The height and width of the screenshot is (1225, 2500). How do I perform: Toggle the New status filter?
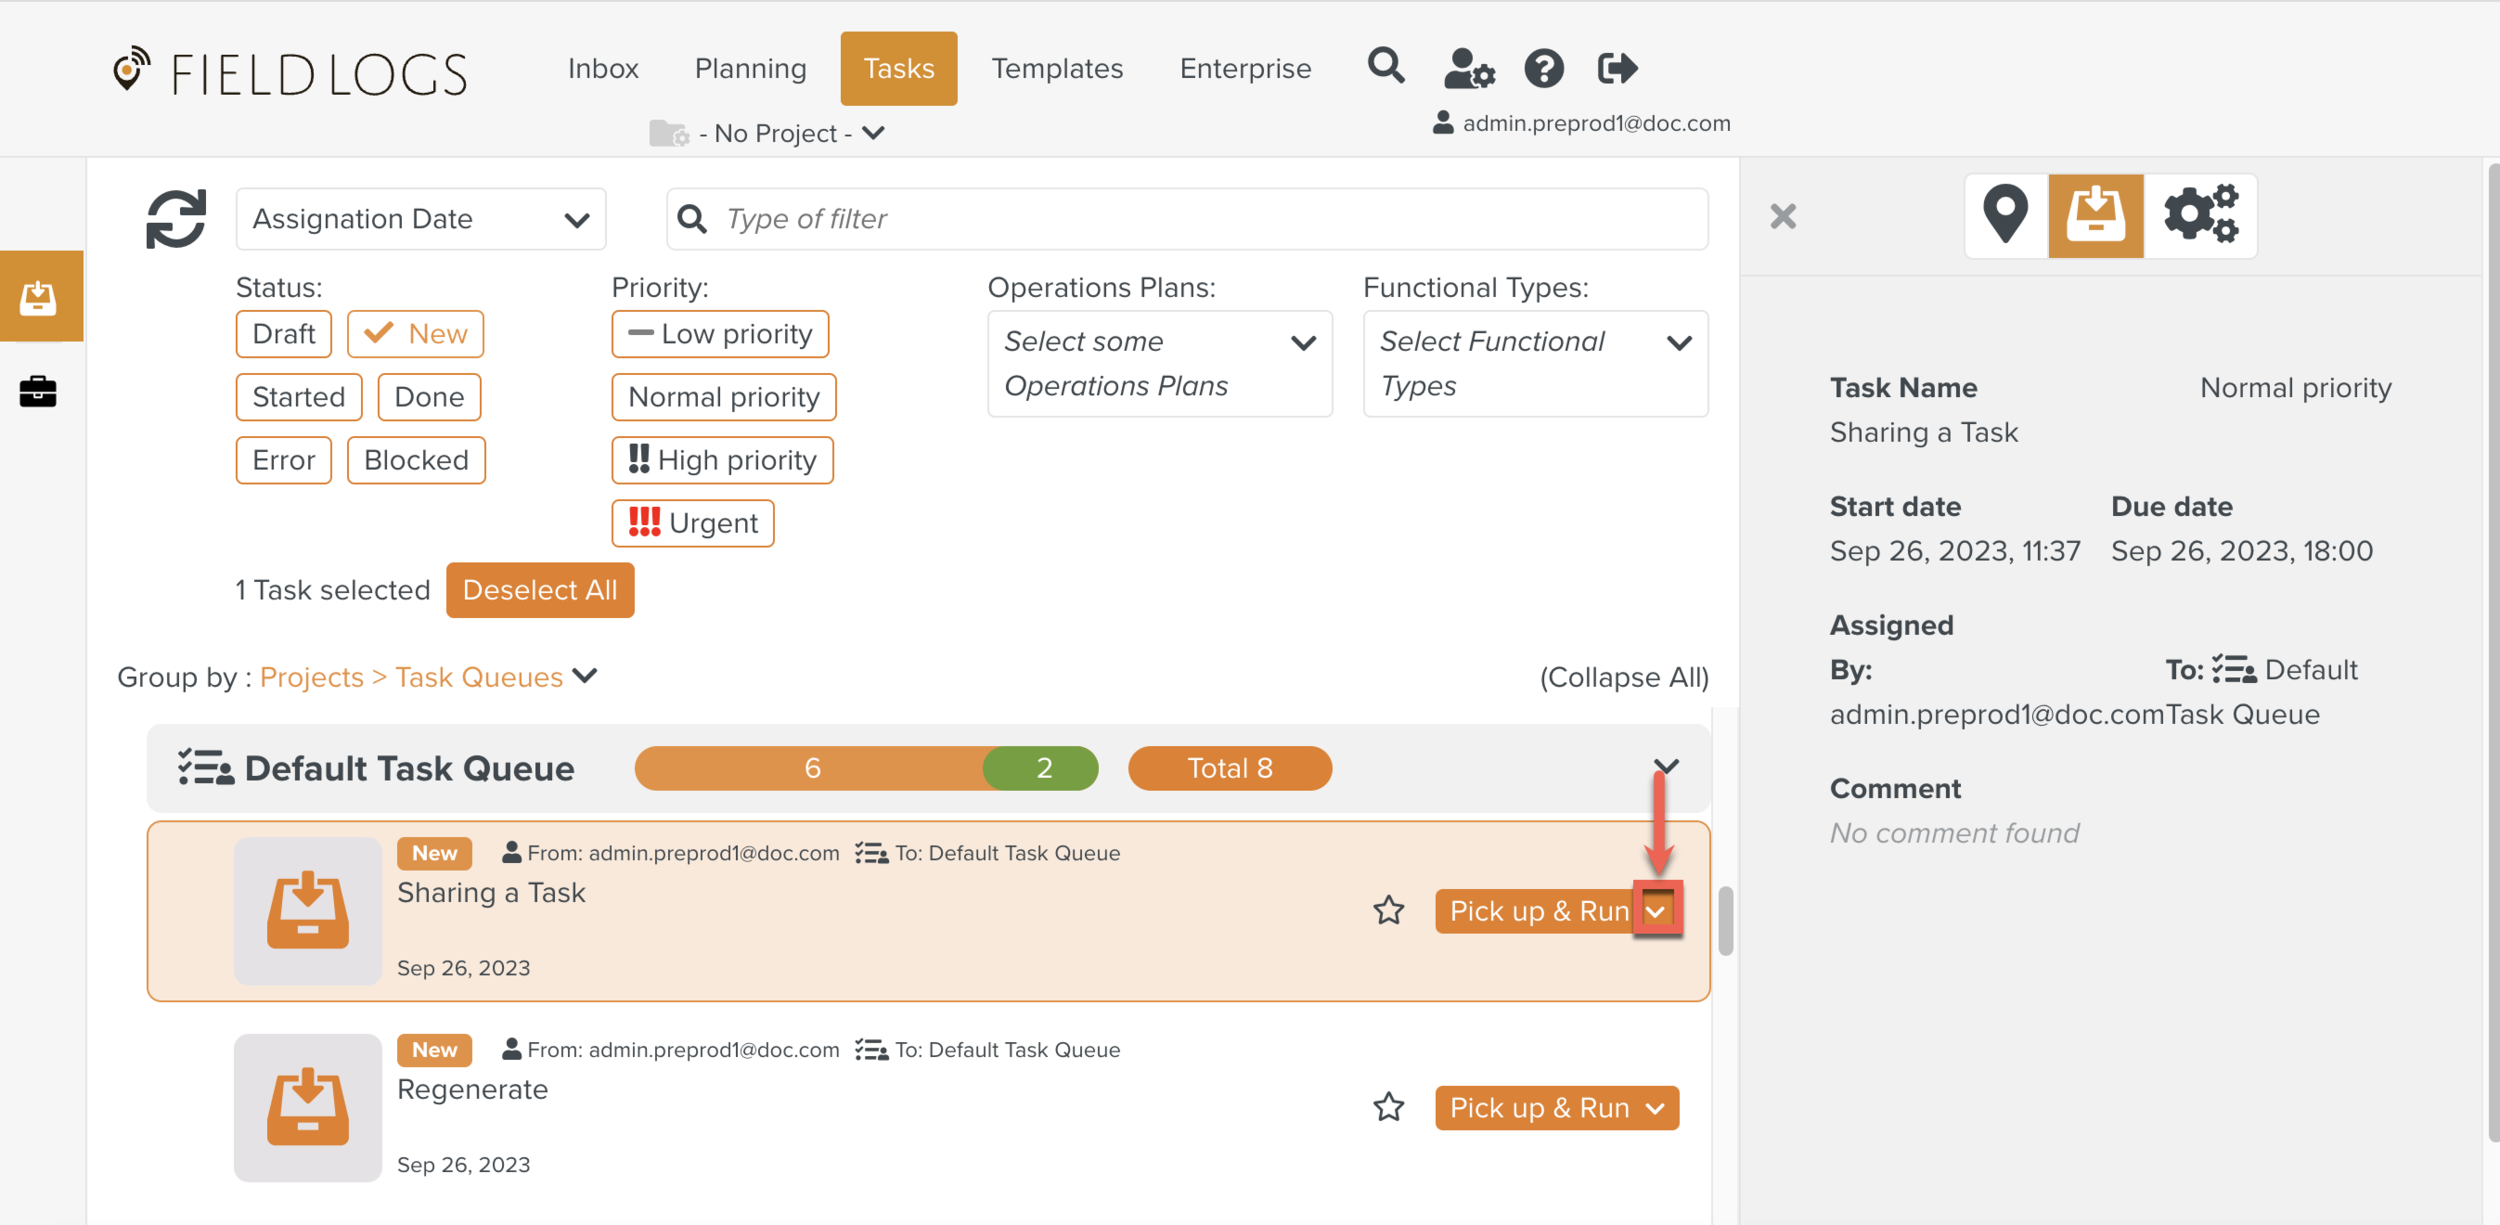pos(416,334)
